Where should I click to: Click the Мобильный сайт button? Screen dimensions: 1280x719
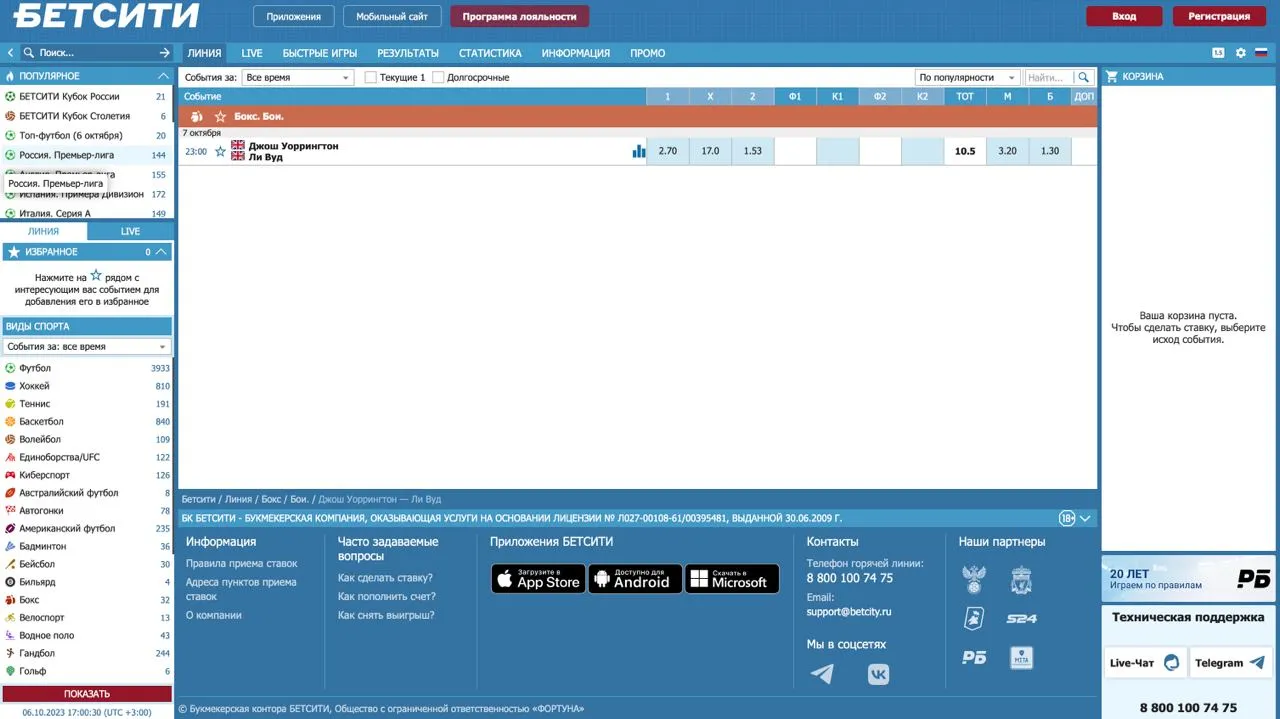click(x=392, y=16)
